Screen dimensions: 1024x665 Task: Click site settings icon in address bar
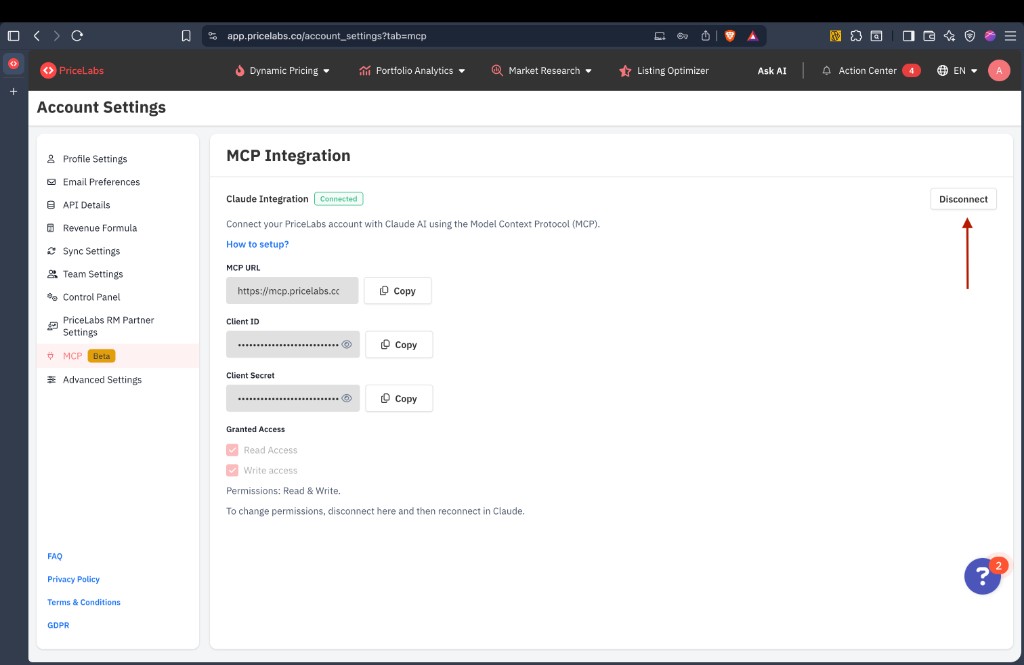pos(213,36)
